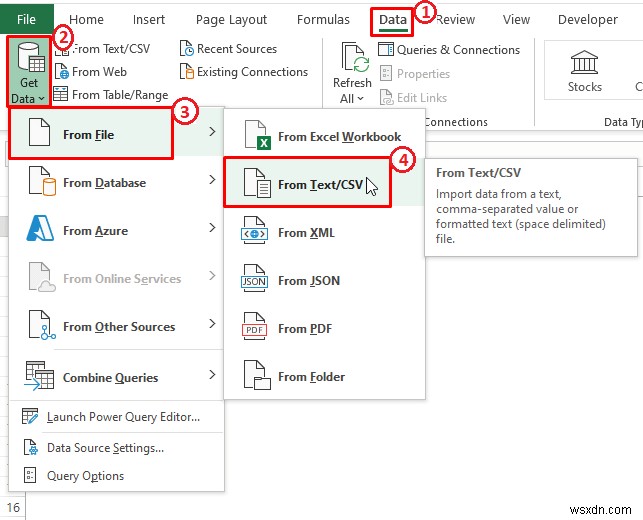Click From Web ribbon label

[x=99, y=72]
